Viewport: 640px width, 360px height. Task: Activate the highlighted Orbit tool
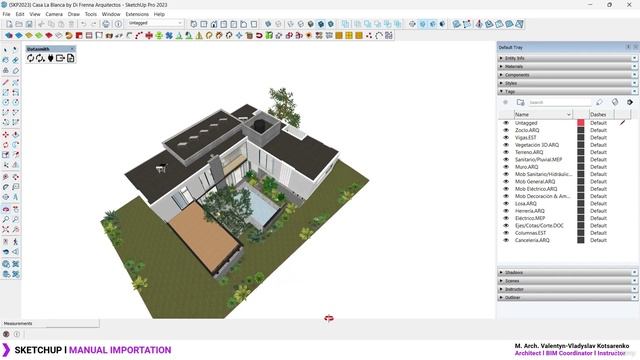(5, 209)
